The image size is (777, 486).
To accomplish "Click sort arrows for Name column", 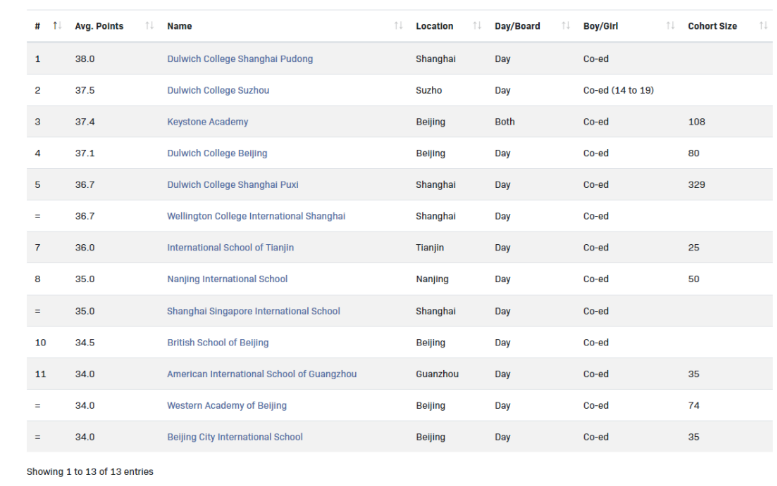I will click(x=398, y=26).
